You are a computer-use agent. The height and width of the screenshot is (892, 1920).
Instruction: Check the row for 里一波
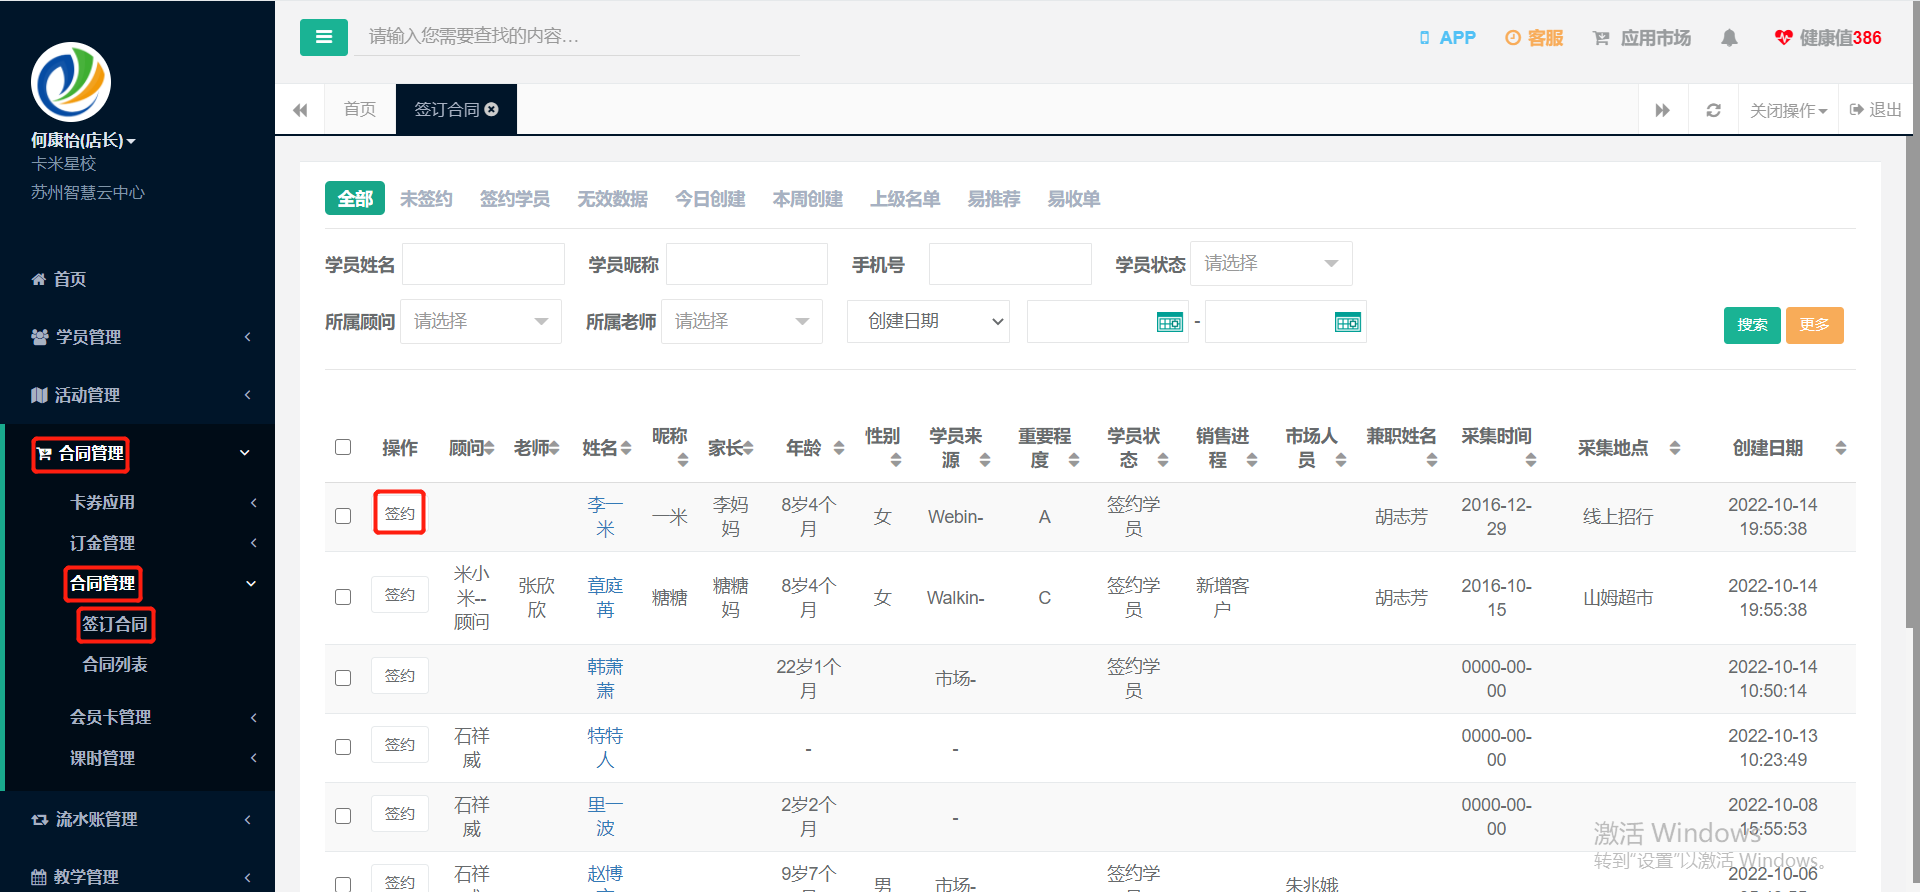343,816
